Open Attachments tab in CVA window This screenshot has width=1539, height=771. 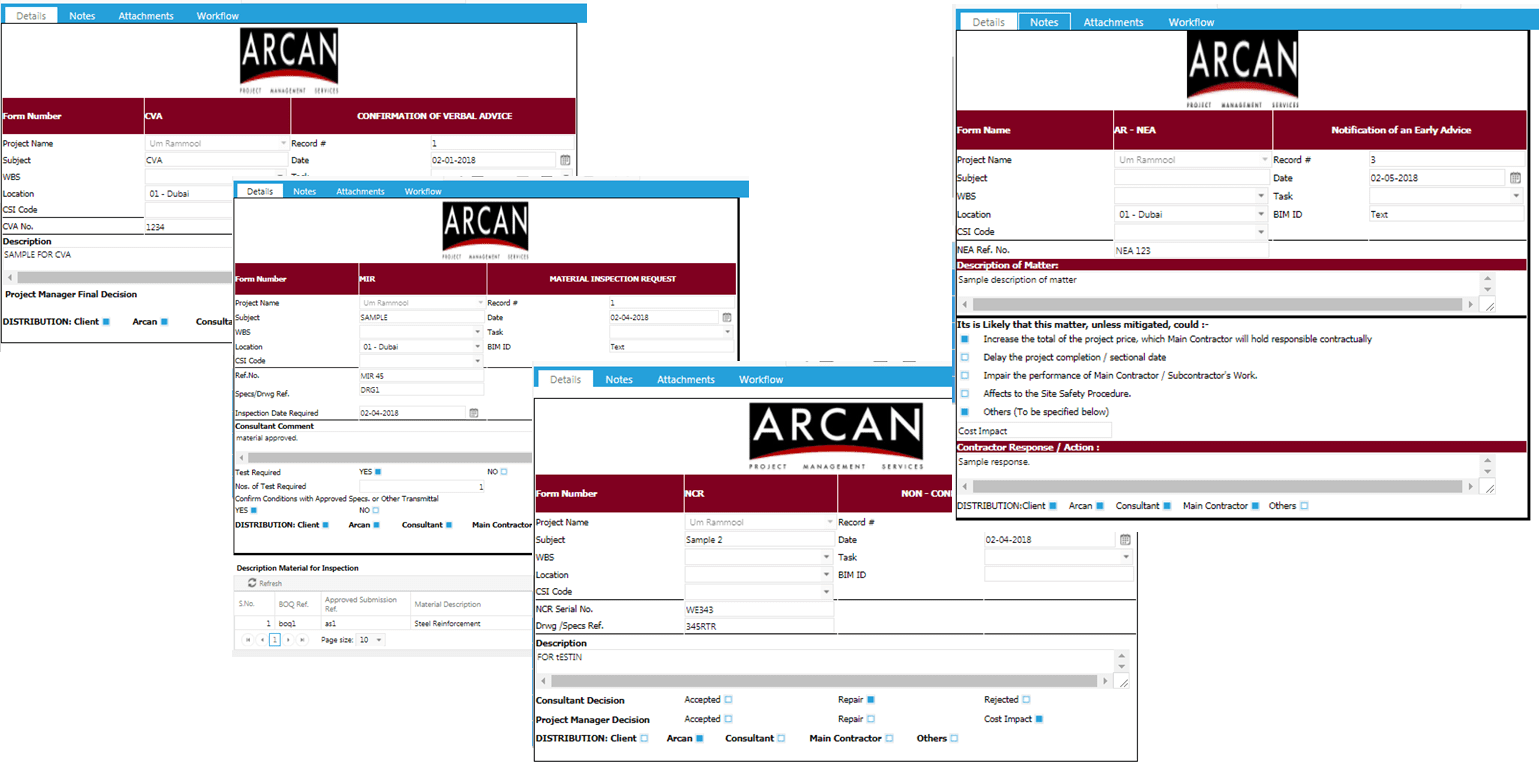point(146,16)
